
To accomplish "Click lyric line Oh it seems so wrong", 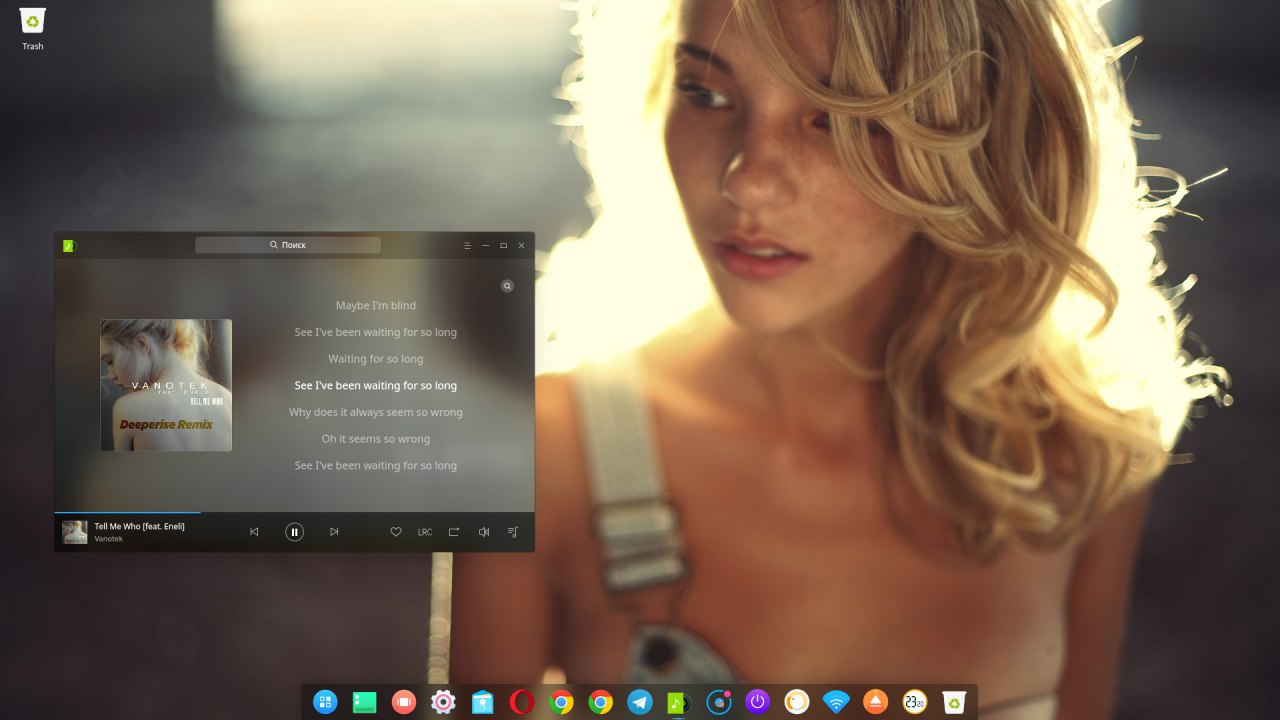I will (x=376, y=439).
